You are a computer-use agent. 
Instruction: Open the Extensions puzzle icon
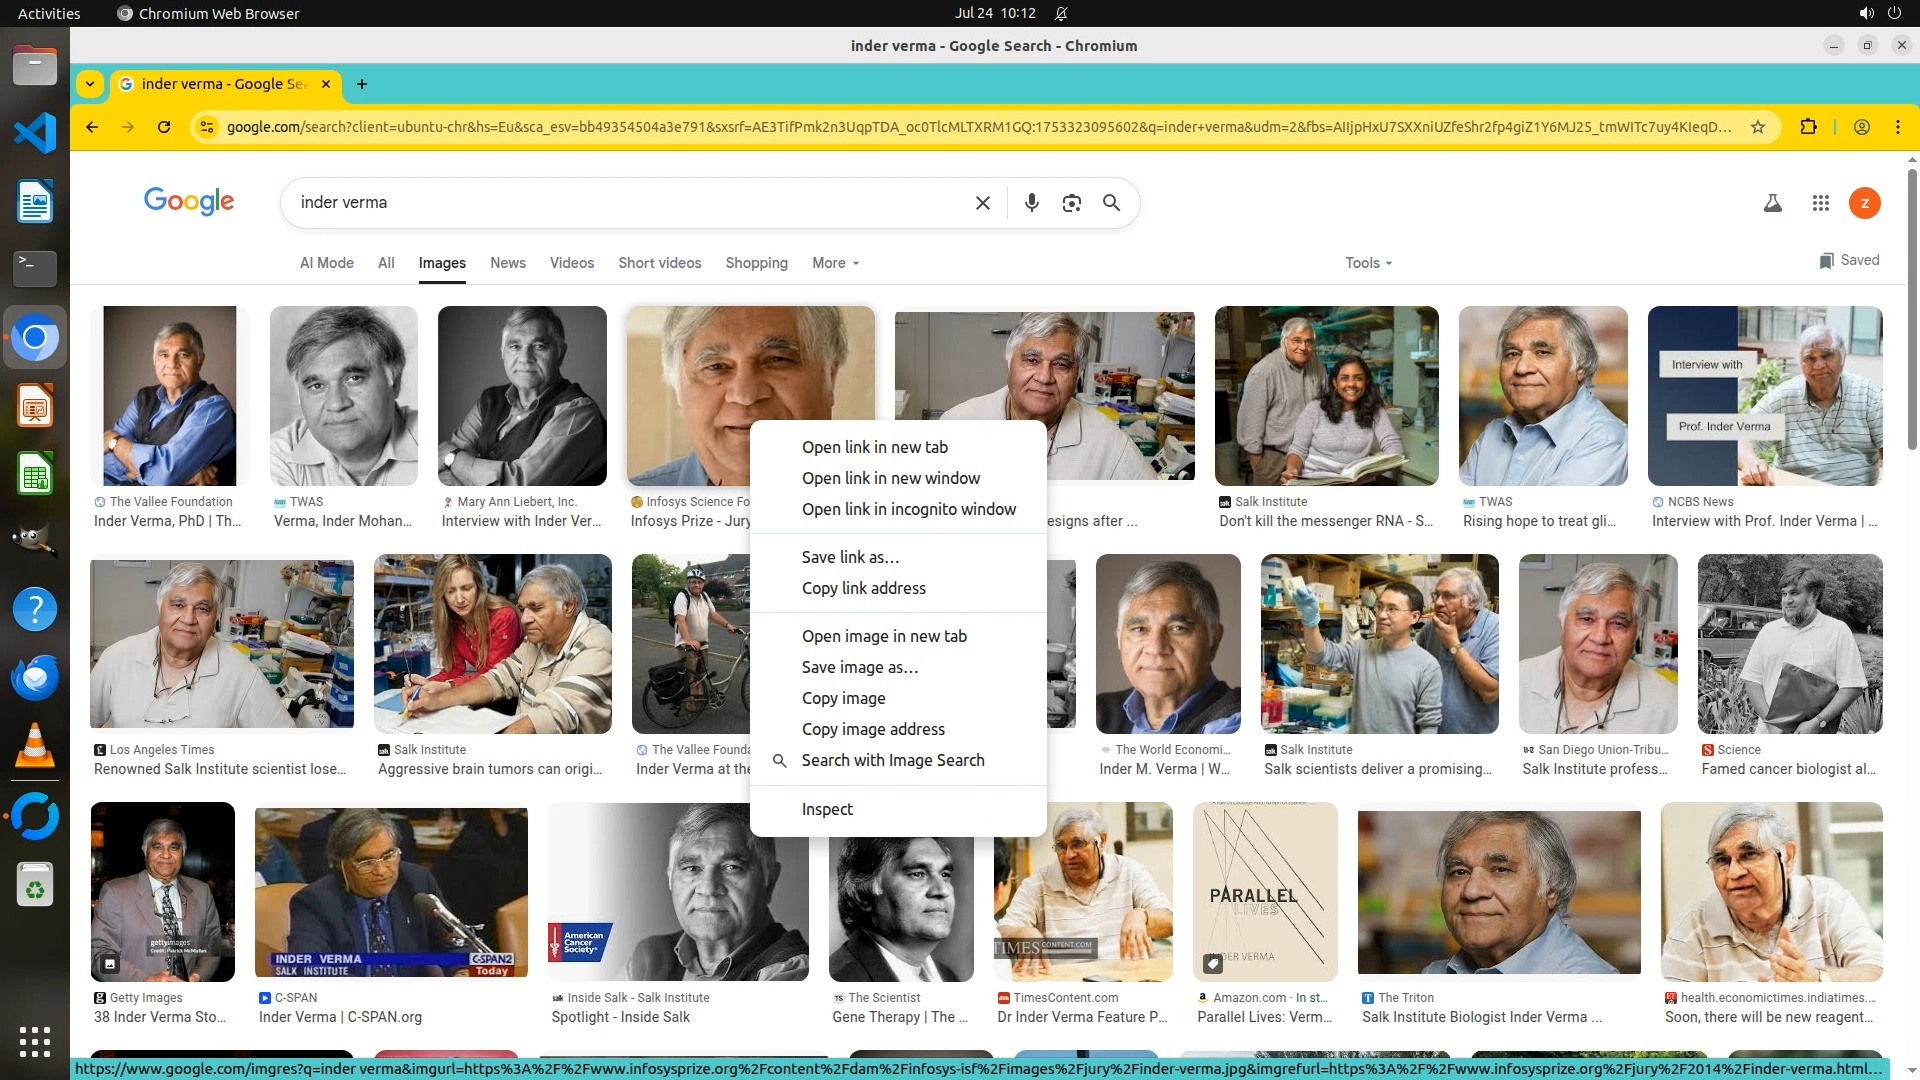pos(1808,127)
